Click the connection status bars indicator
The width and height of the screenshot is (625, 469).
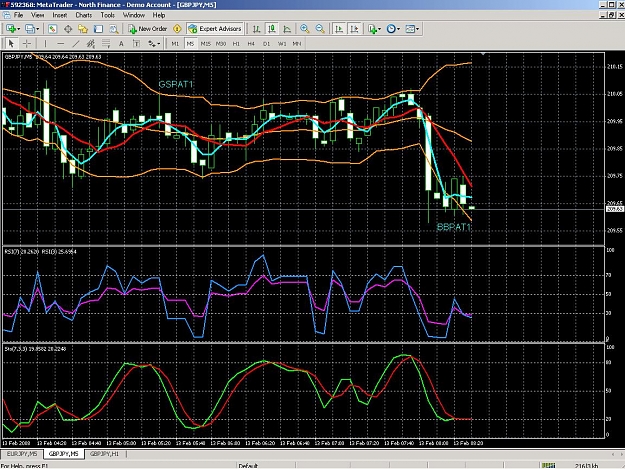[548, 465]
